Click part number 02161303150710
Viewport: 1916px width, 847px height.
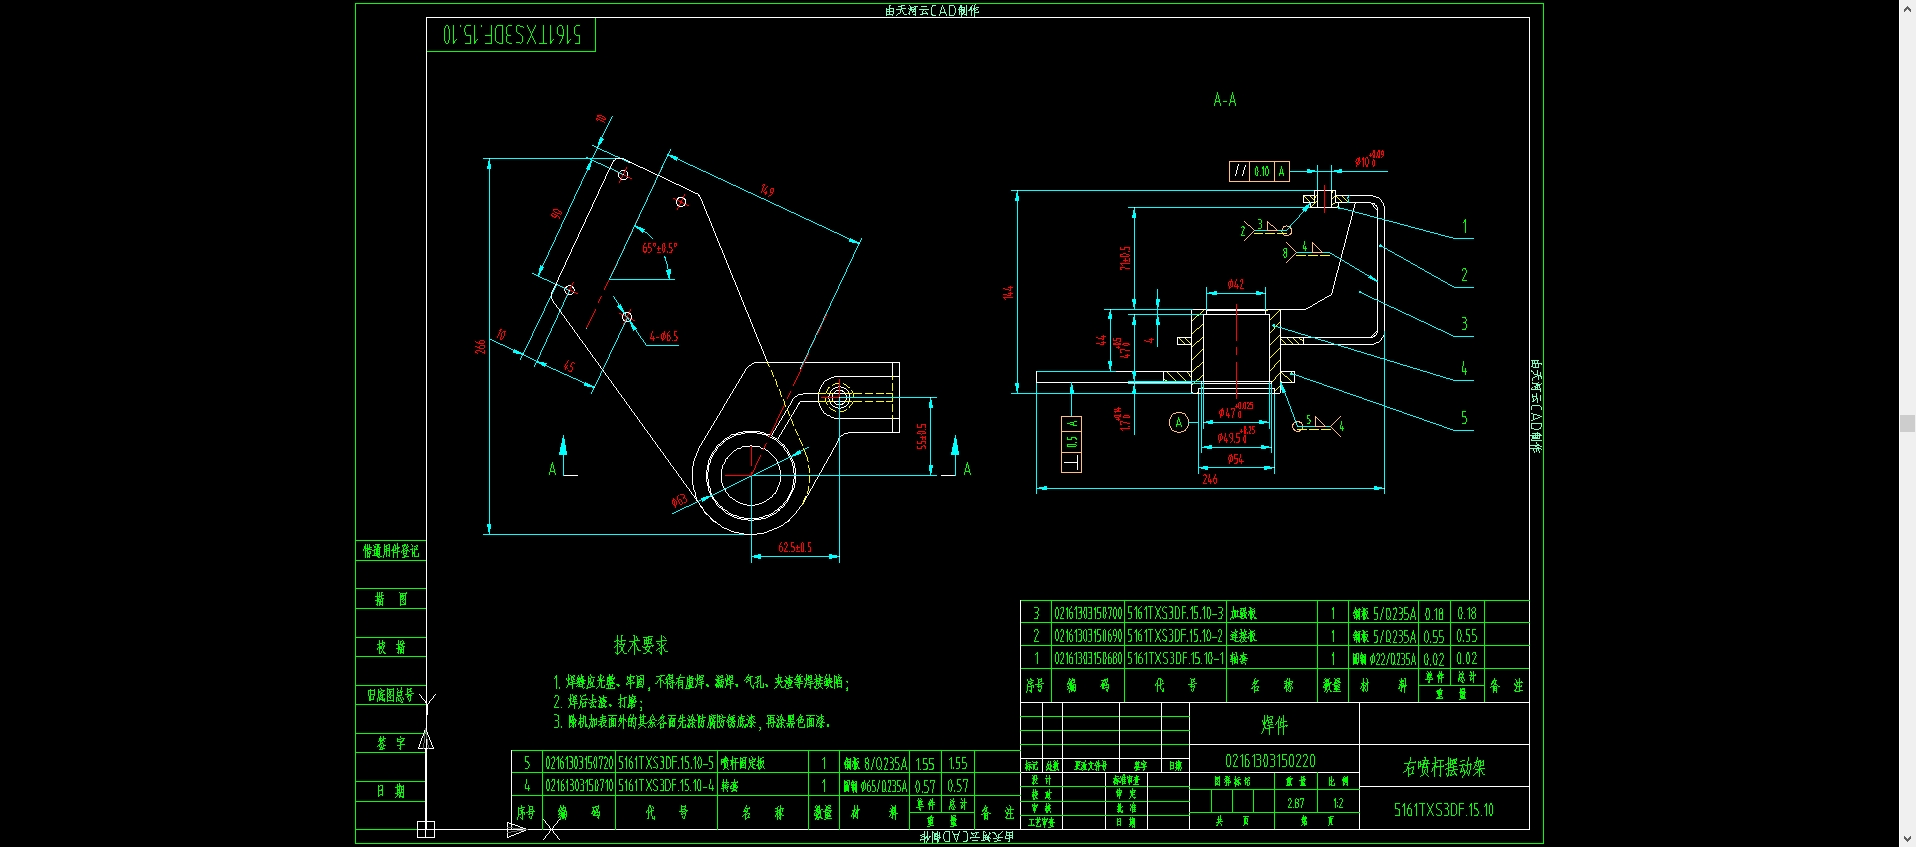pos(579,786)
